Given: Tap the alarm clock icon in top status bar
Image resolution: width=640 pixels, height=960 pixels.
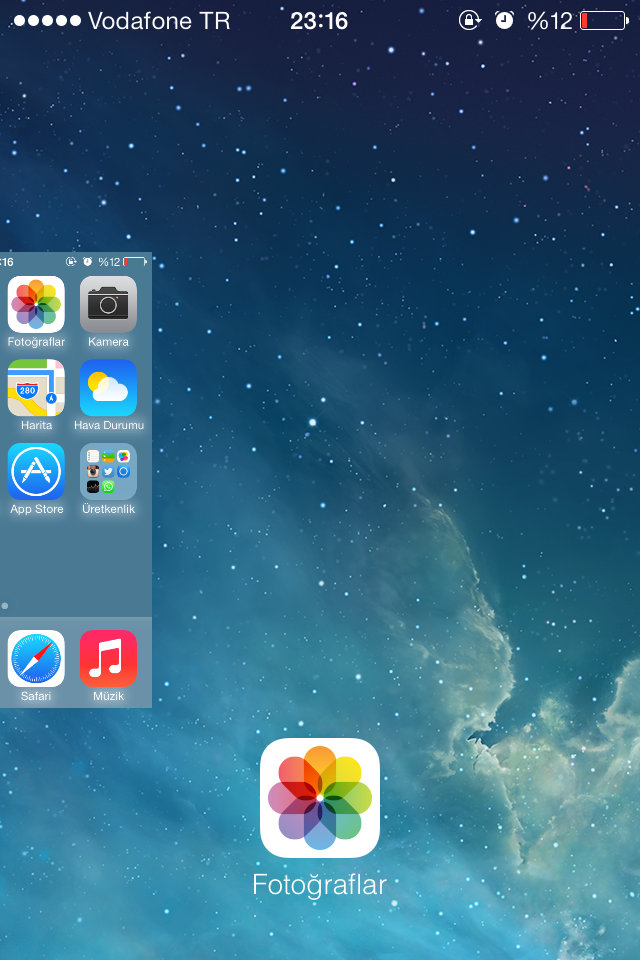Looking at the screenshot, I should click(x=504, y=20).
